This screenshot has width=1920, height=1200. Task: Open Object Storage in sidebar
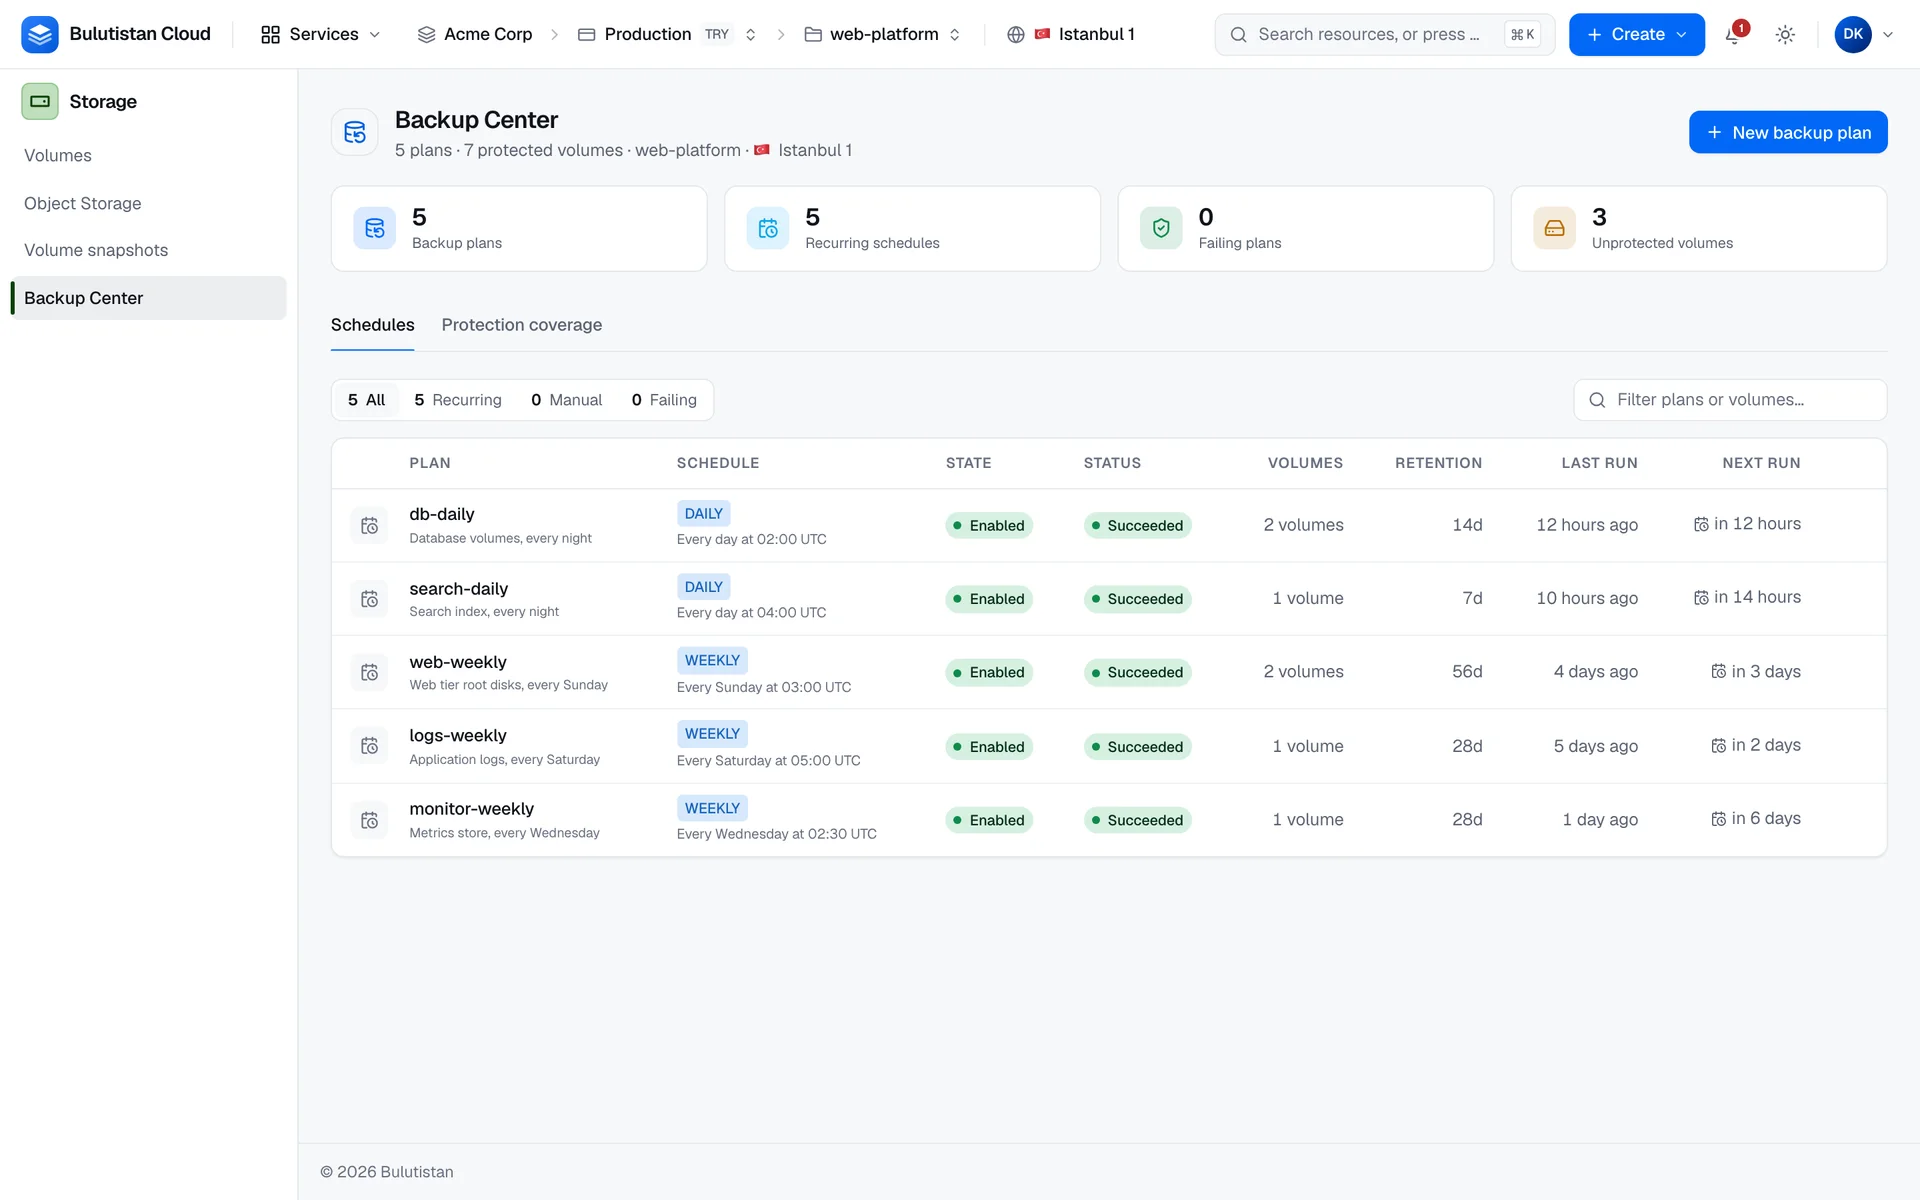click(x=148, y=203)
